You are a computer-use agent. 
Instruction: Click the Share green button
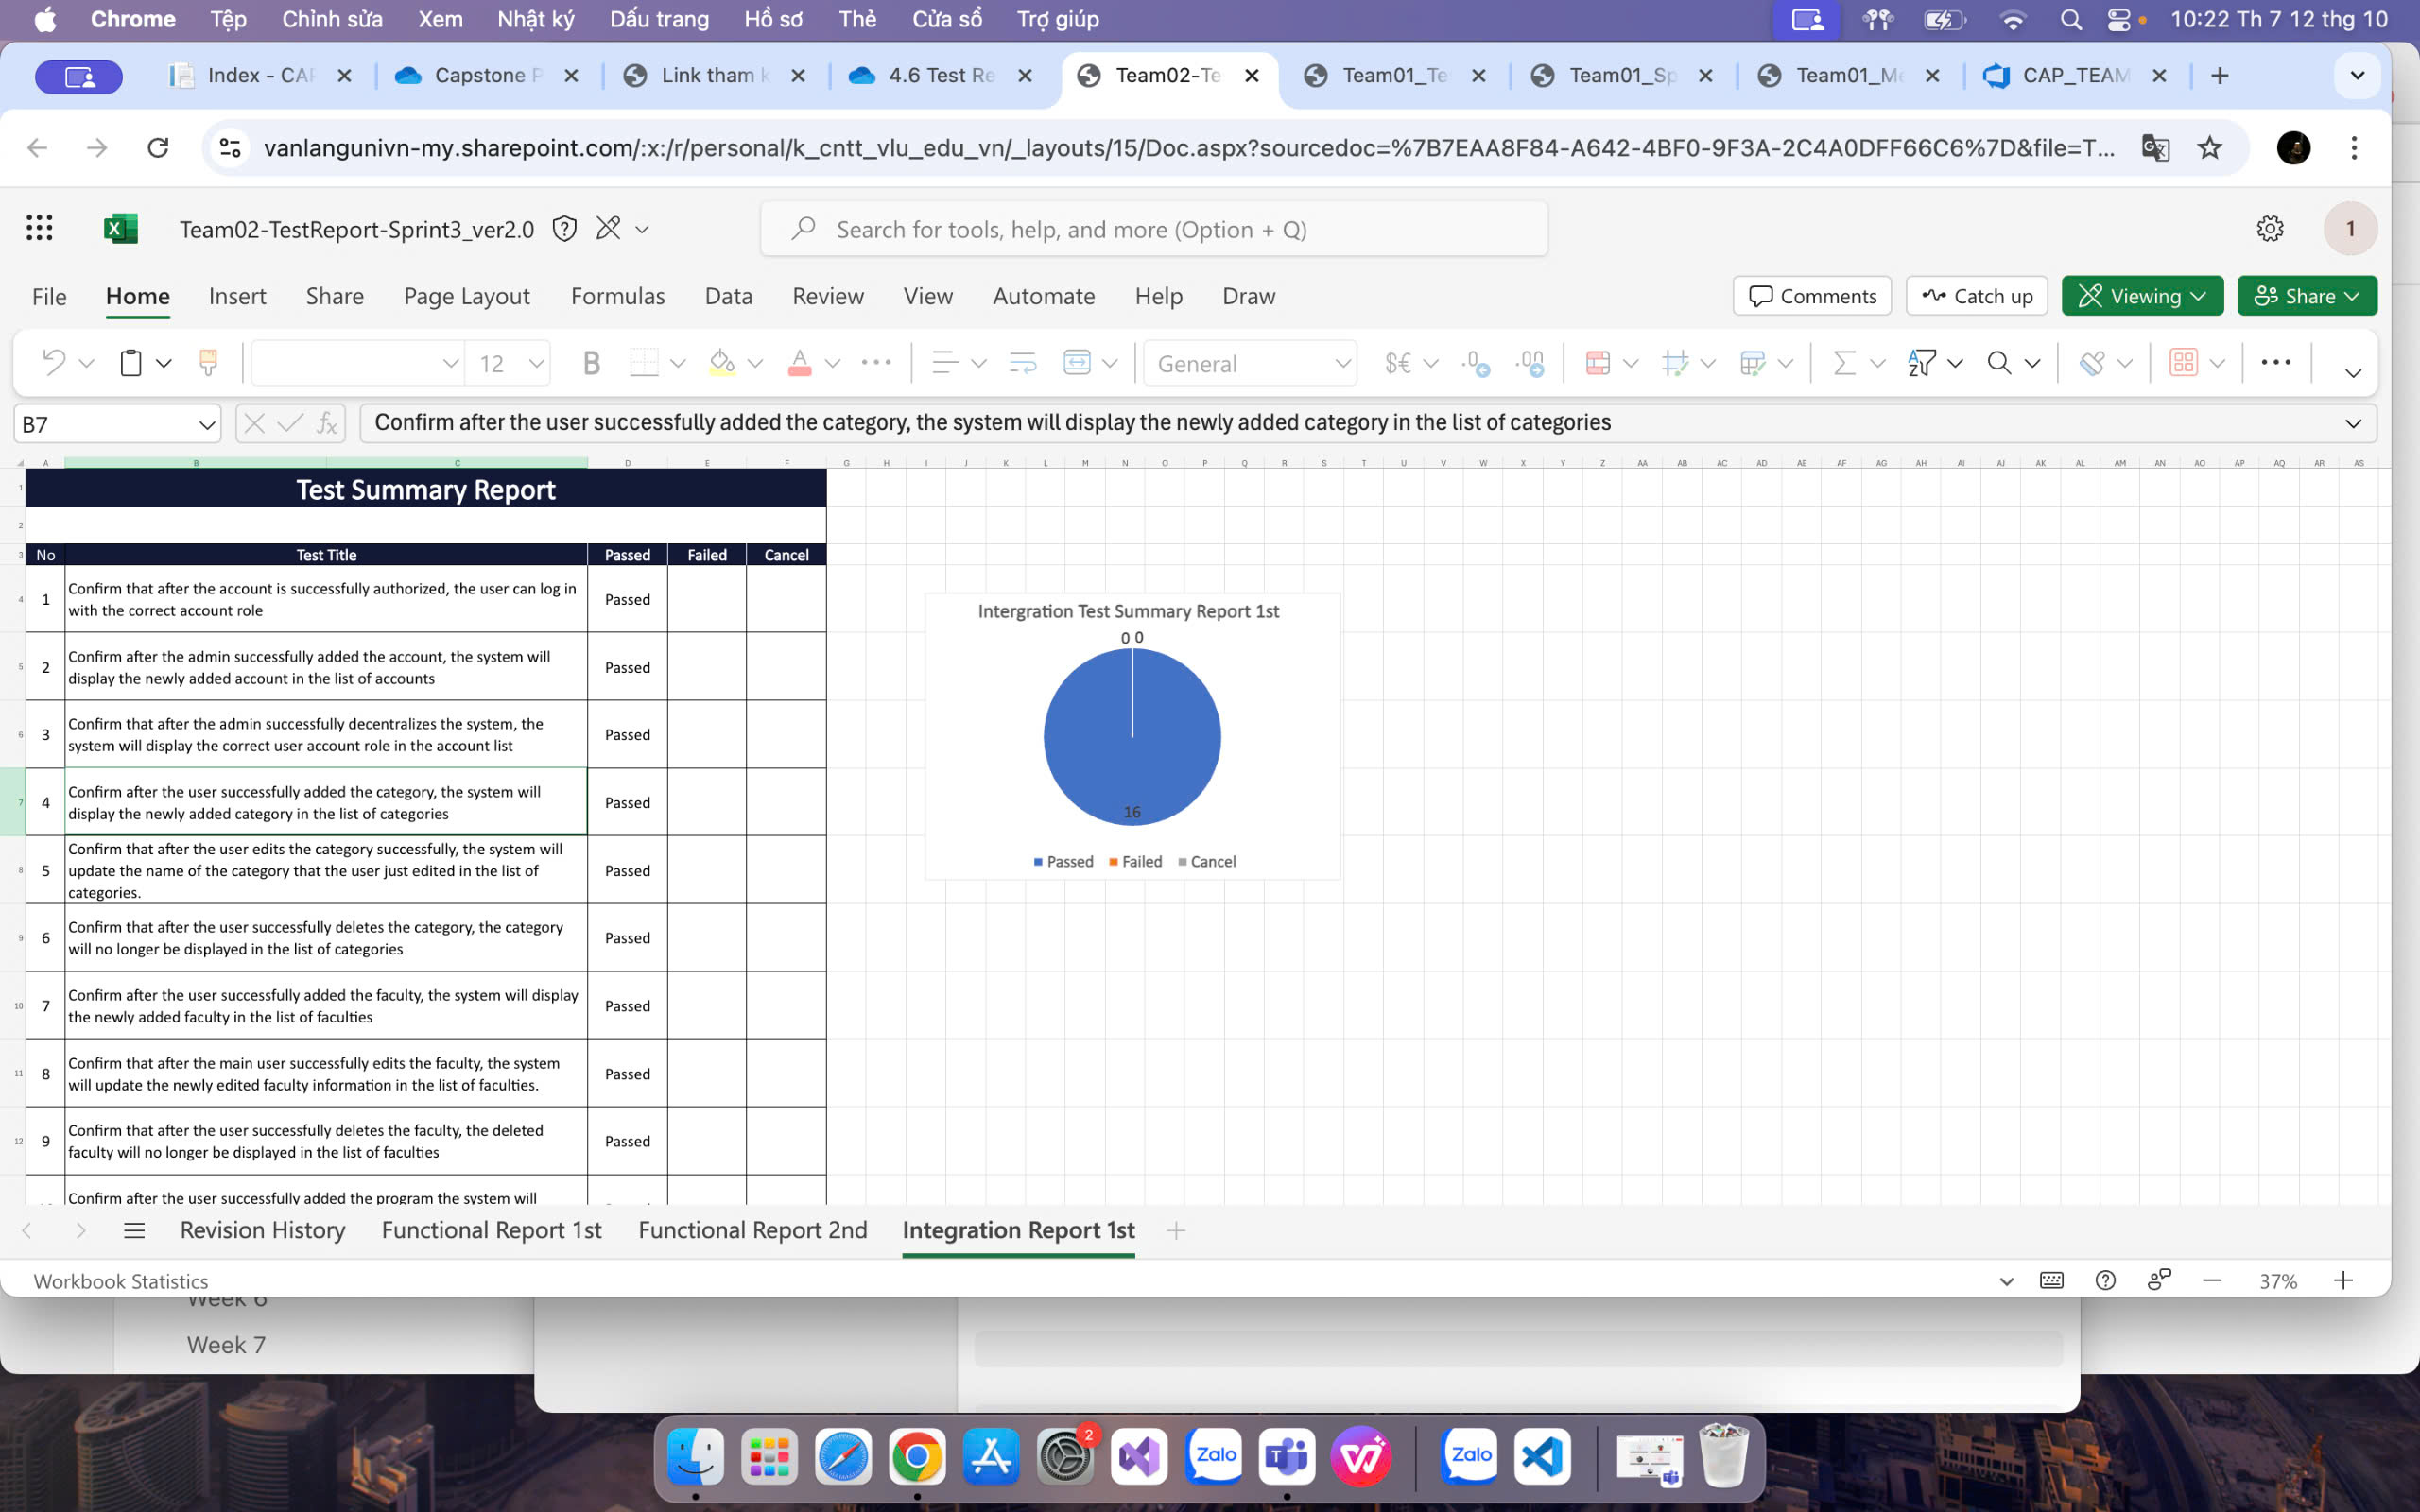[2306, 296]
